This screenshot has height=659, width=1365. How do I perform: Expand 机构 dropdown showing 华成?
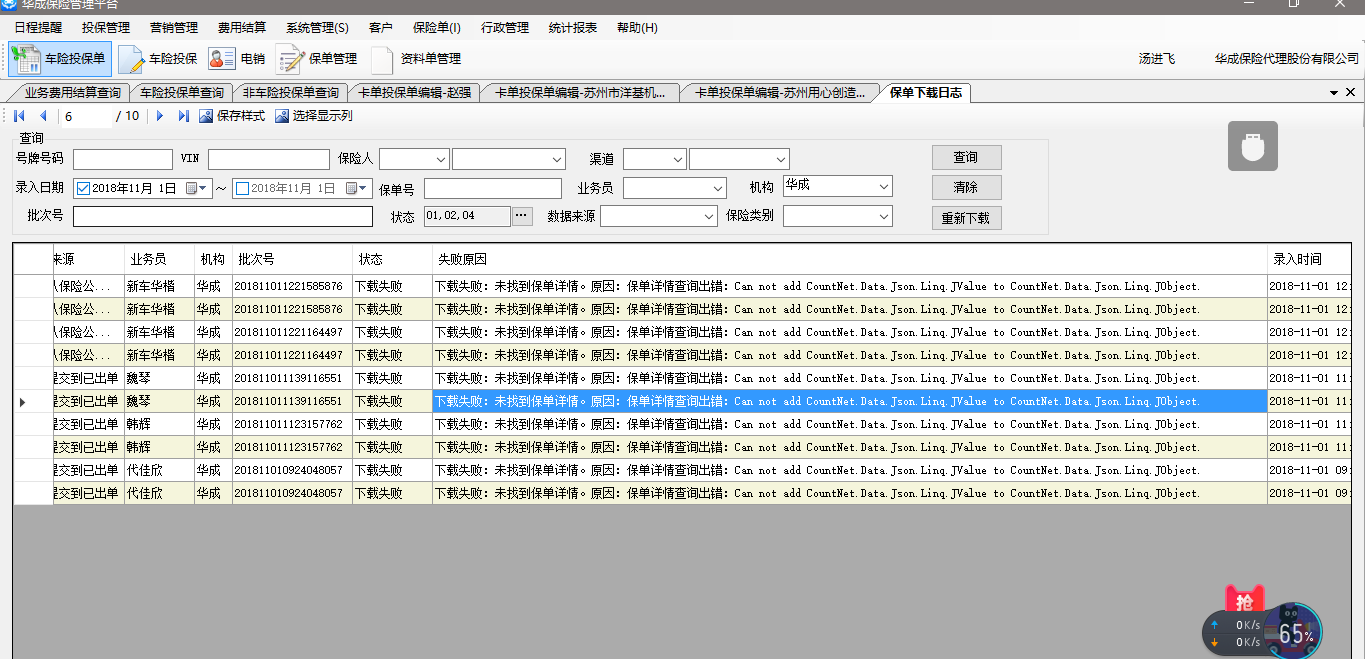[884, 186]
